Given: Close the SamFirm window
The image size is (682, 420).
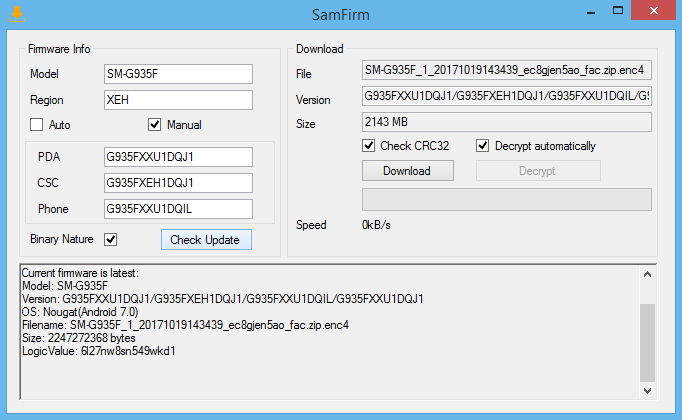Looking at the screenshot, I should pos(654,10).
